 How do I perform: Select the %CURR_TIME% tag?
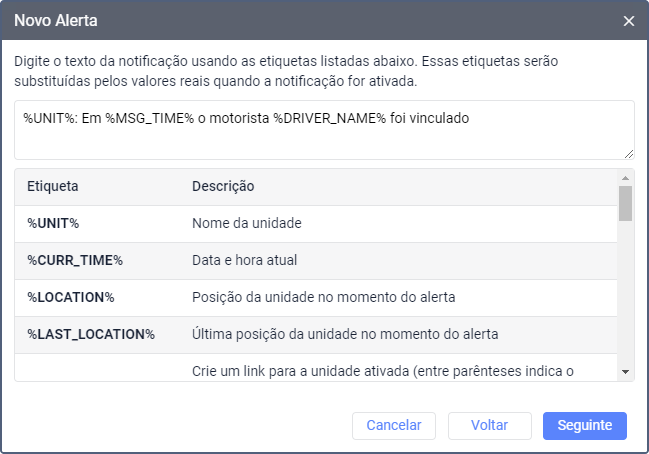[75, 260]
